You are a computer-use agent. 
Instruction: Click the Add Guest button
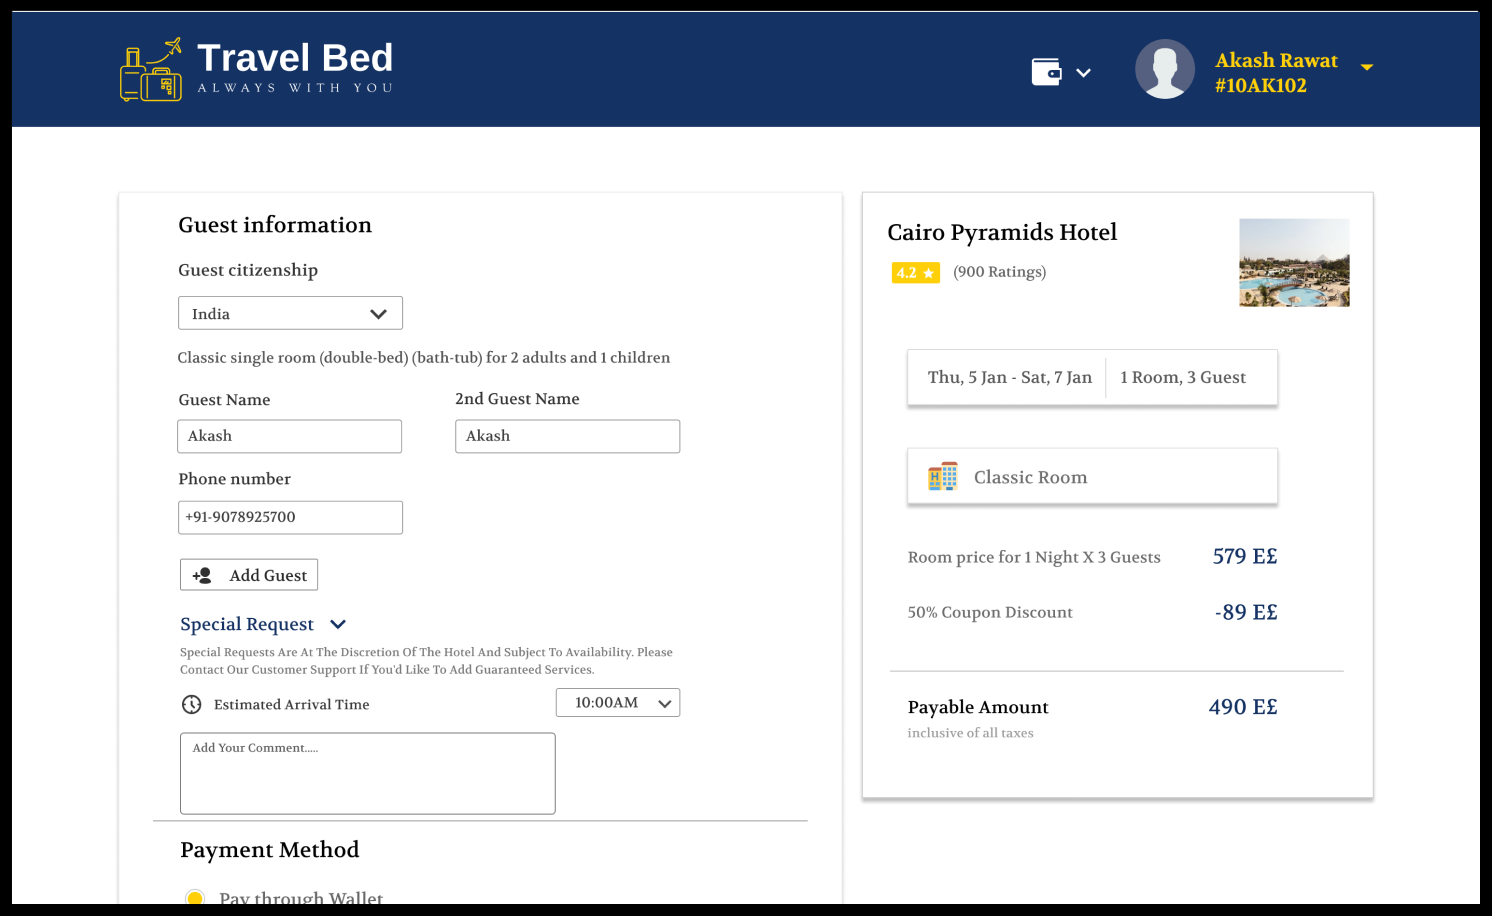pos(249,575)
